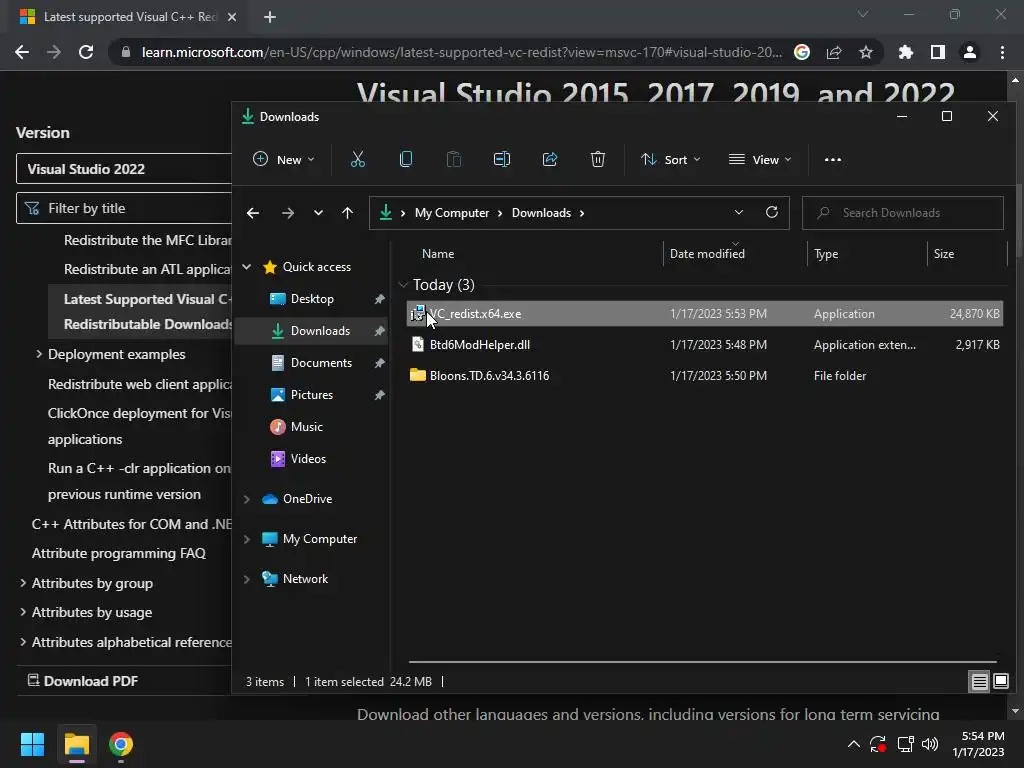Refresh the Downloads folder view
Viewport: 1024px width, 768px height.
click(x=772, y=212)
